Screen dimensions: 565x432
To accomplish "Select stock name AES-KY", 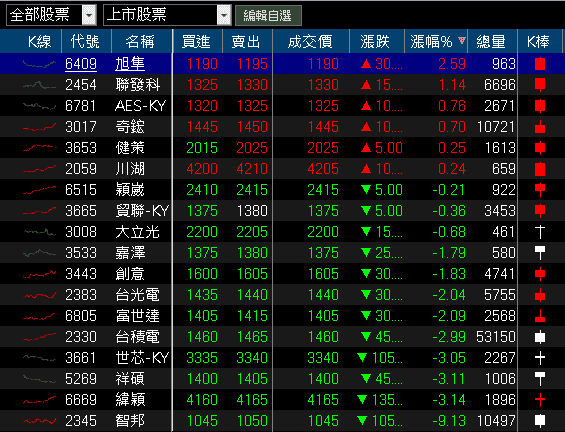I will coord(141,106).
